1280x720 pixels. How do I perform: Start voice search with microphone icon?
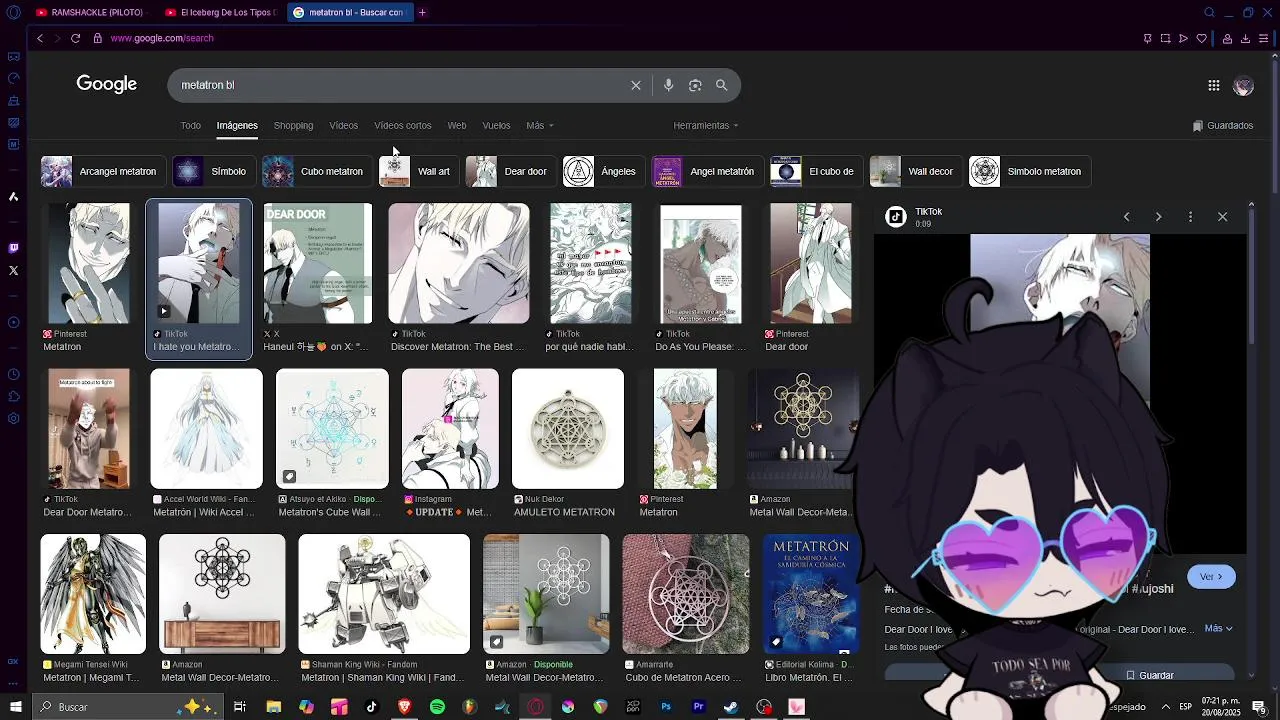click(x=668, y=85)
